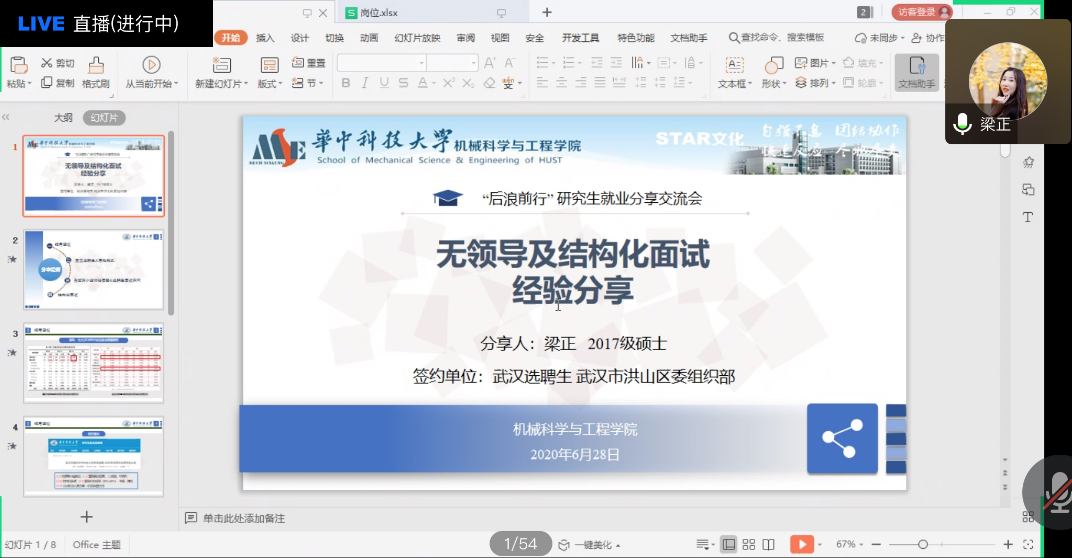Screen dimensions: 1072x558
Task: Click 一键美化 in the status bar
Action: 594,545
